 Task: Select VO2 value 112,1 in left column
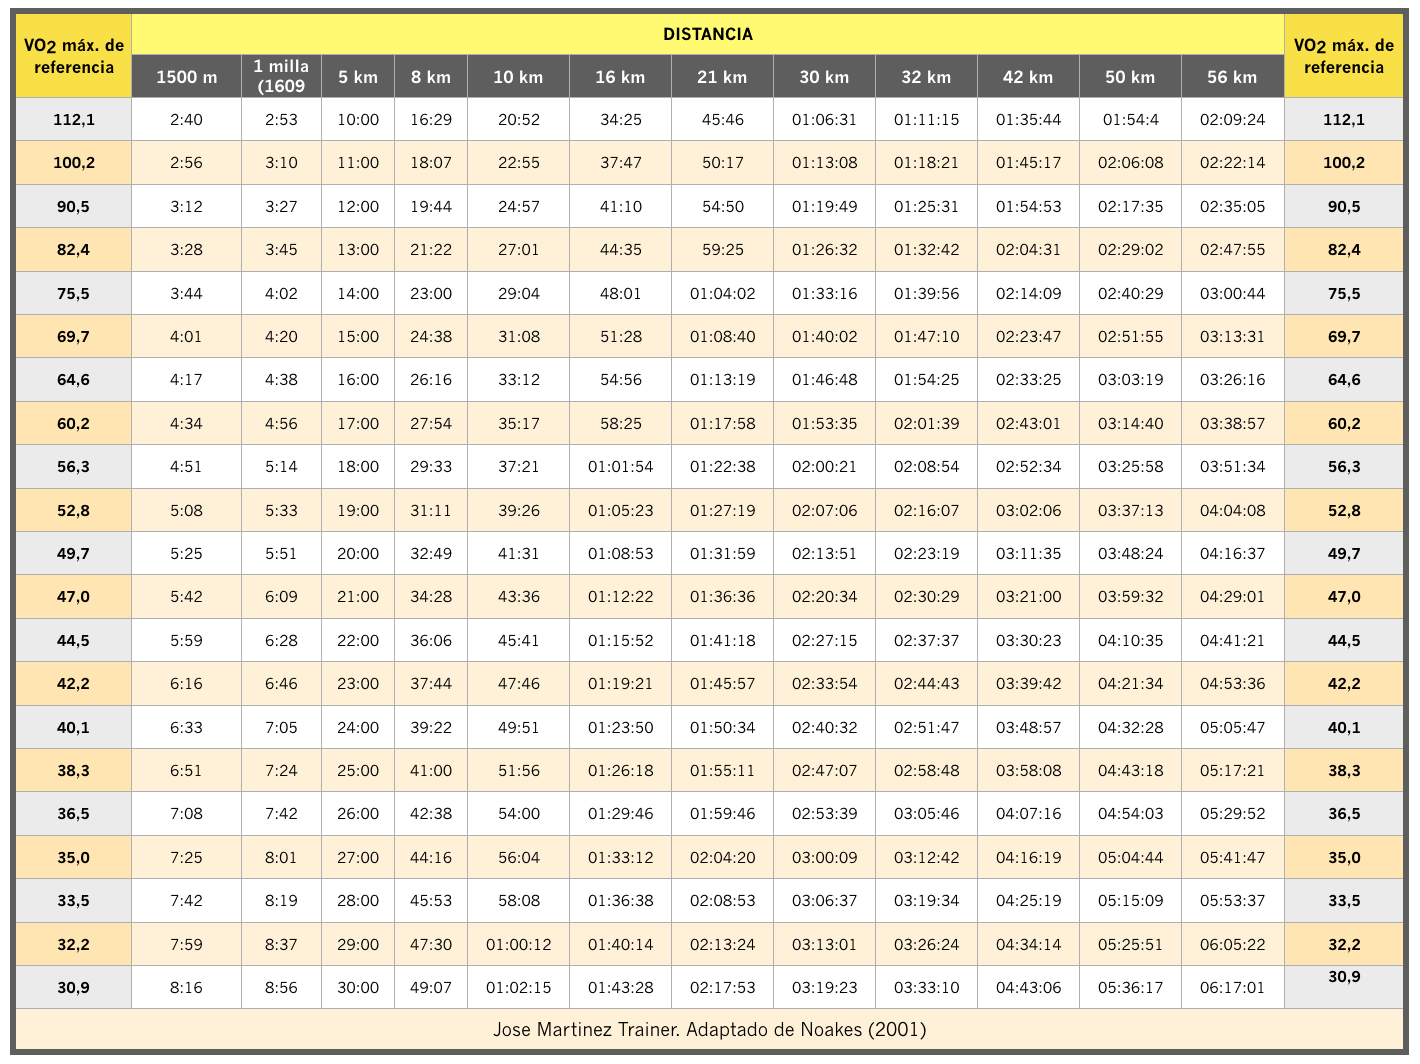tap(74, 120)
